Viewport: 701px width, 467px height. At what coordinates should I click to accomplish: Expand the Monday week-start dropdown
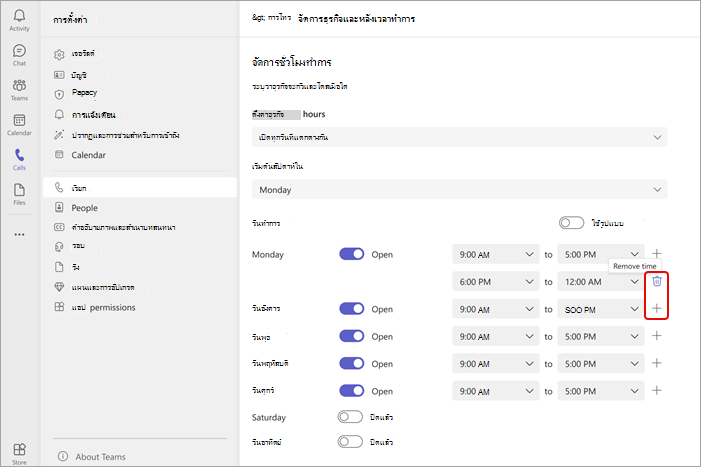(460, 189)
